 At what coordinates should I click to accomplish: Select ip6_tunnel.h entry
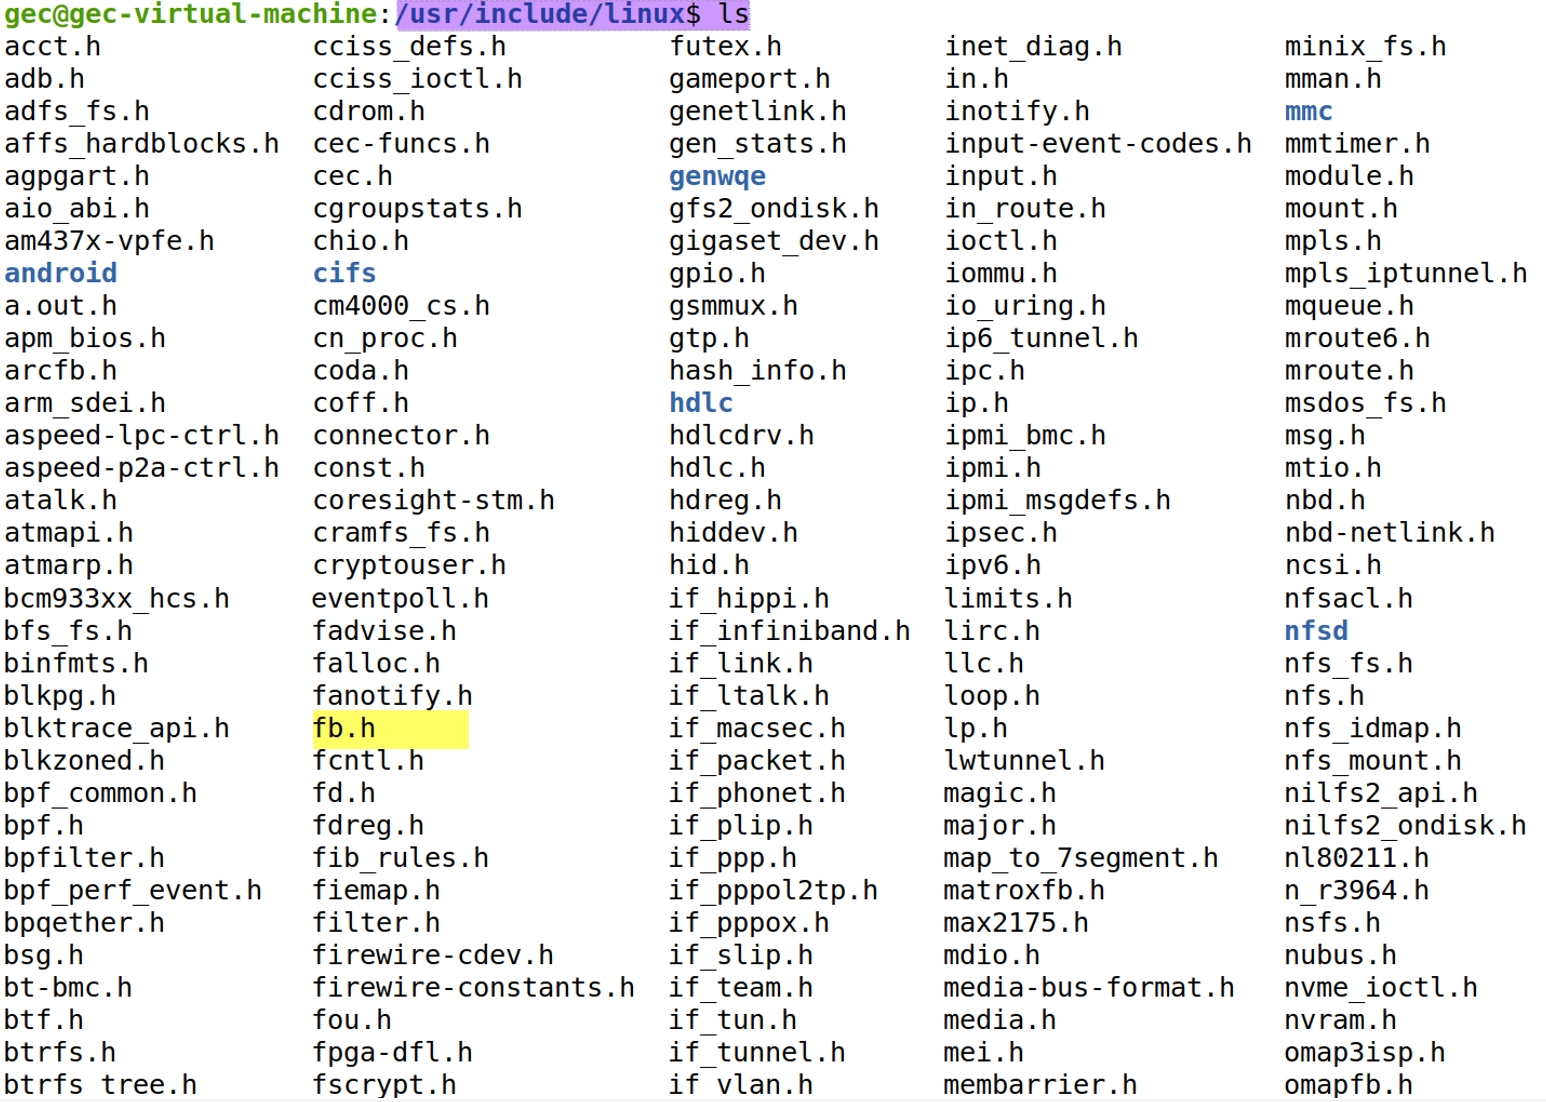point(1042,338)
